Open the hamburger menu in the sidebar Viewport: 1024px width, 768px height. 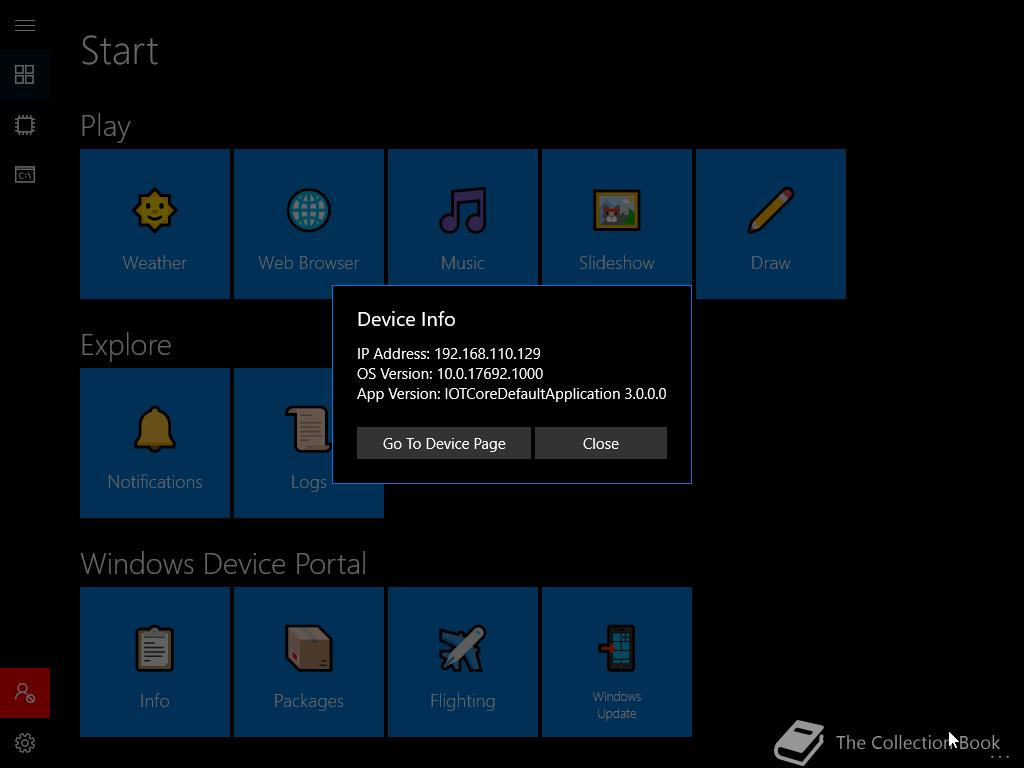tap(25, 25)
